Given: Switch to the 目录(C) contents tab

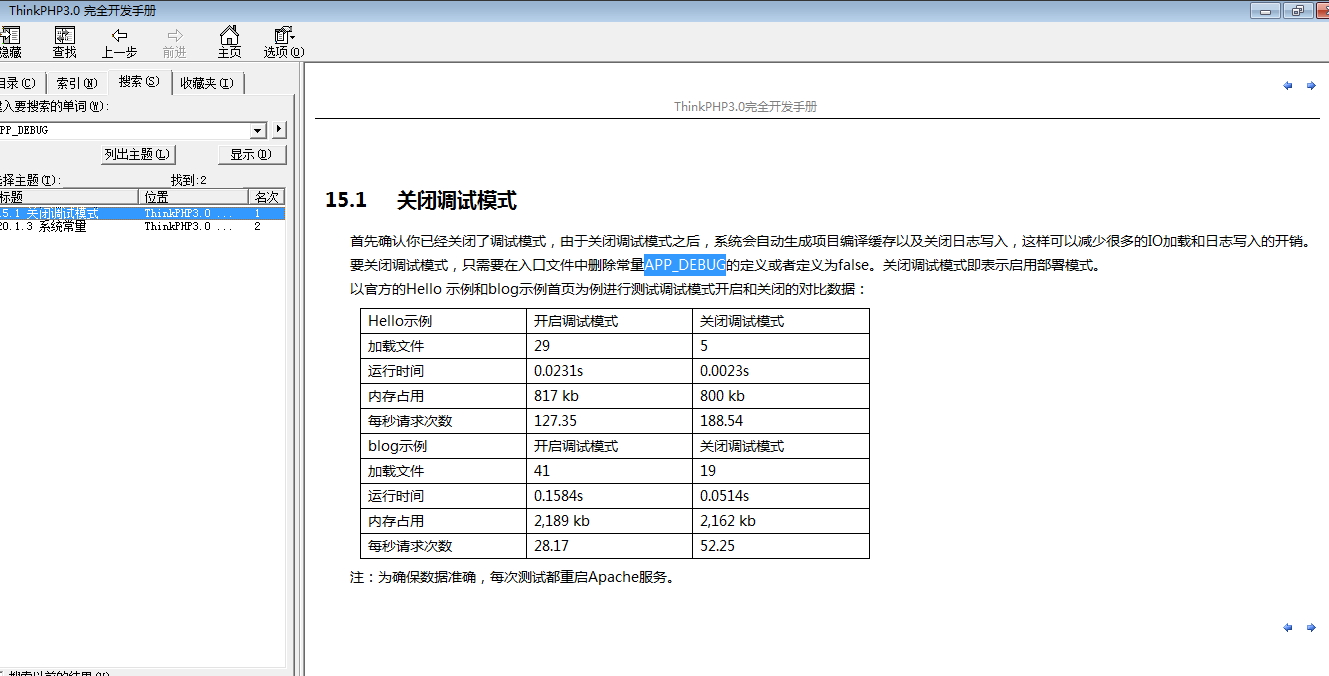Looking at the screenshot, I should [x=18, y=83].
